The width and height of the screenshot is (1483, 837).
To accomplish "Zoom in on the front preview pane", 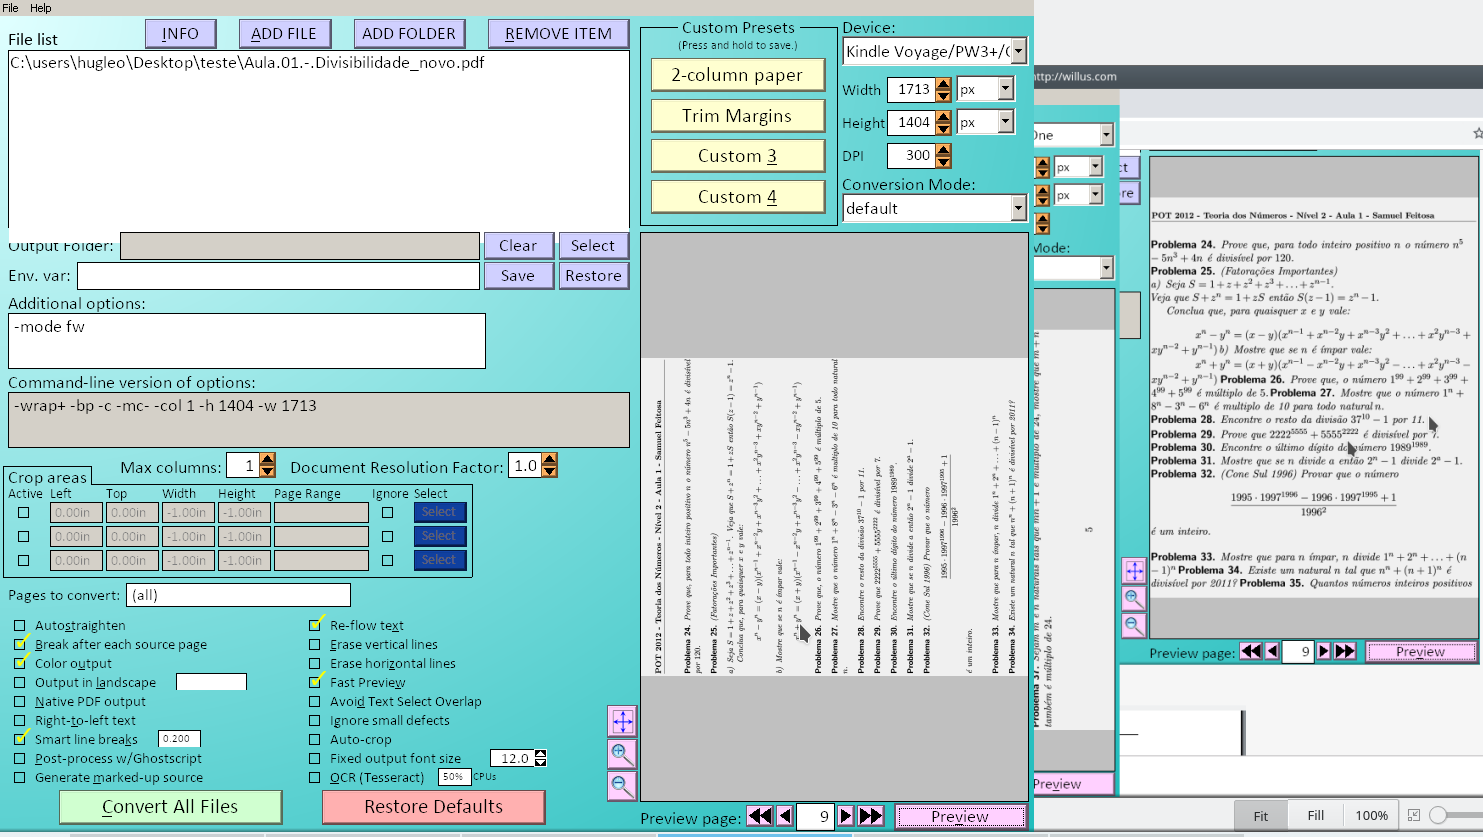I will tap(622, 753).
